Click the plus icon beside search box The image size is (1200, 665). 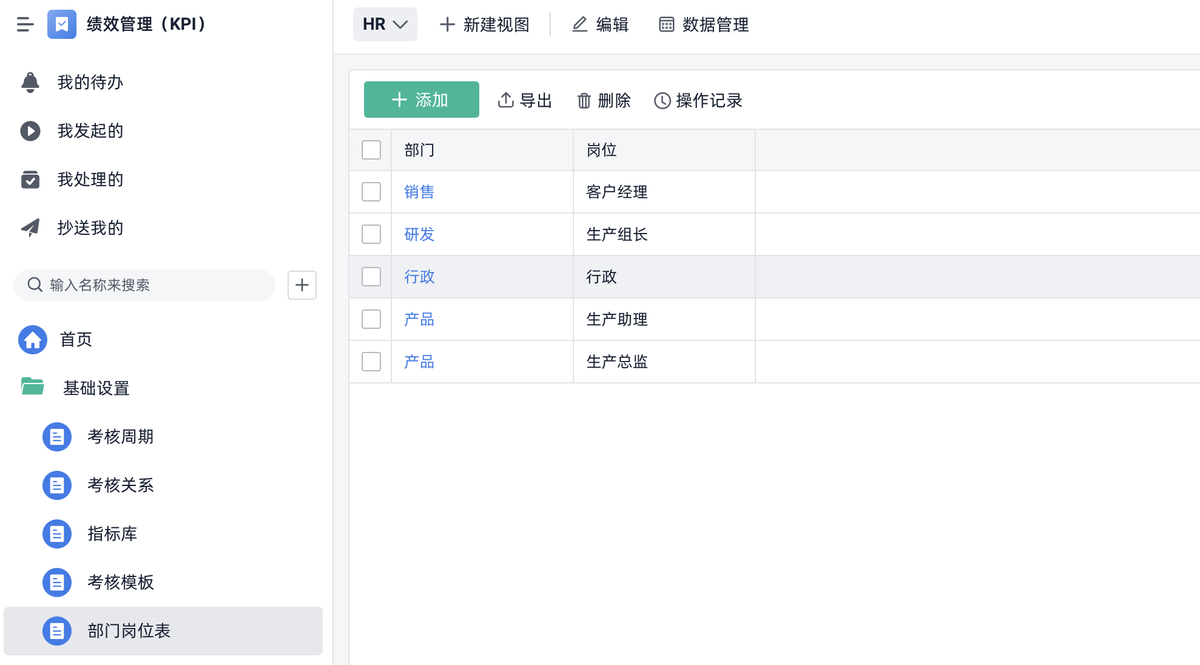coord(302,285)
